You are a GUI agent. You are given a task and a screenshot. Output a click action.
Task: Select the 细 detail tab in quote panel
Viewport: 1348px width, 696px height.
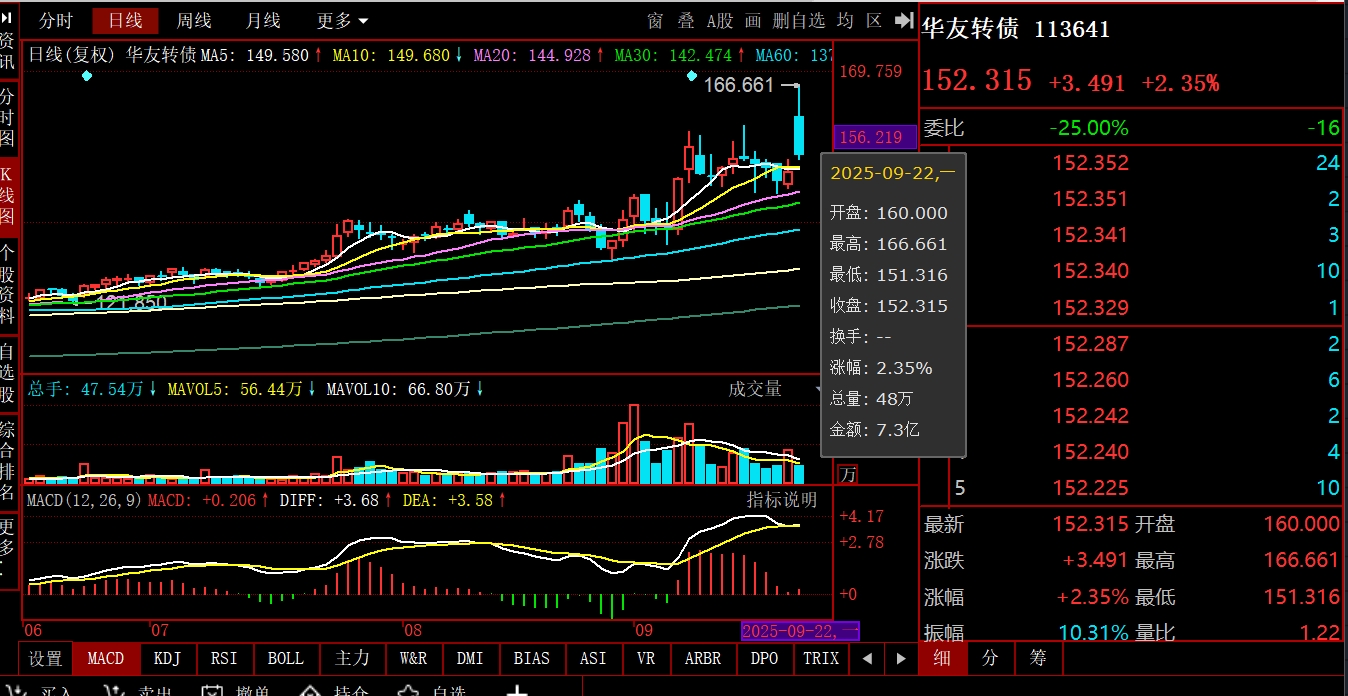pyautogui.click(x=942, y=658)
